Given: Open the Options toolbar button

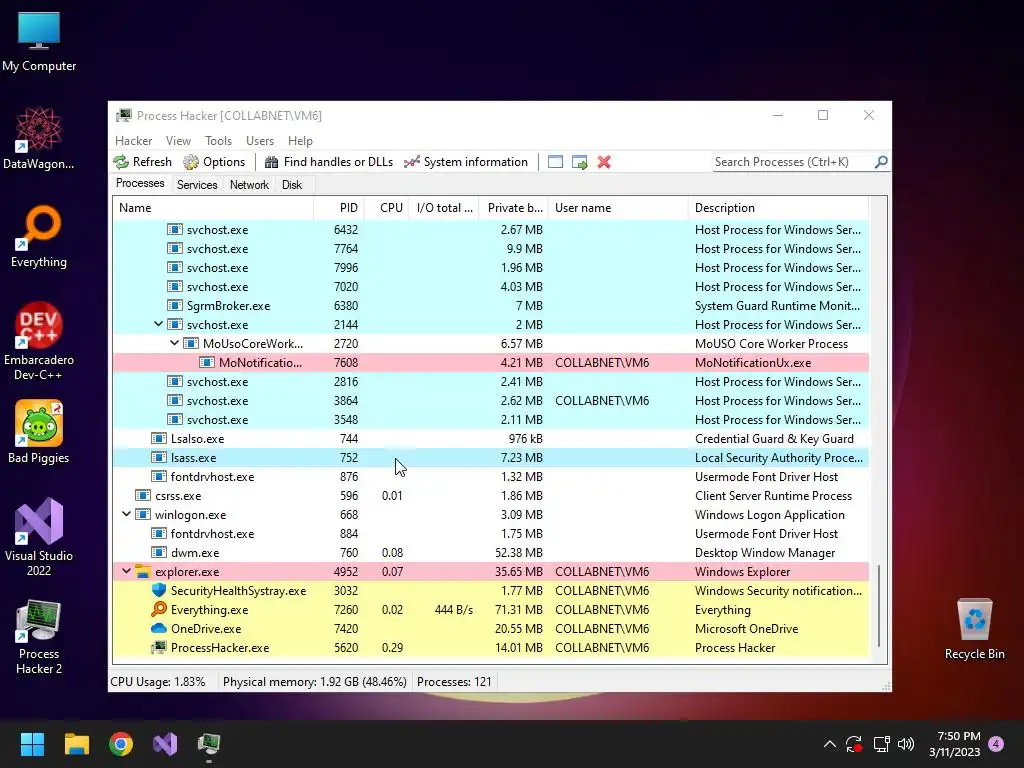Looking at the screenshot, I should coord(214,162).
